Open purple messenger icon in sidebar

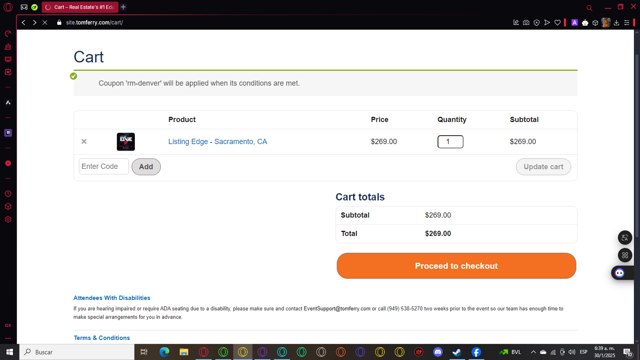tap(8, 133)
